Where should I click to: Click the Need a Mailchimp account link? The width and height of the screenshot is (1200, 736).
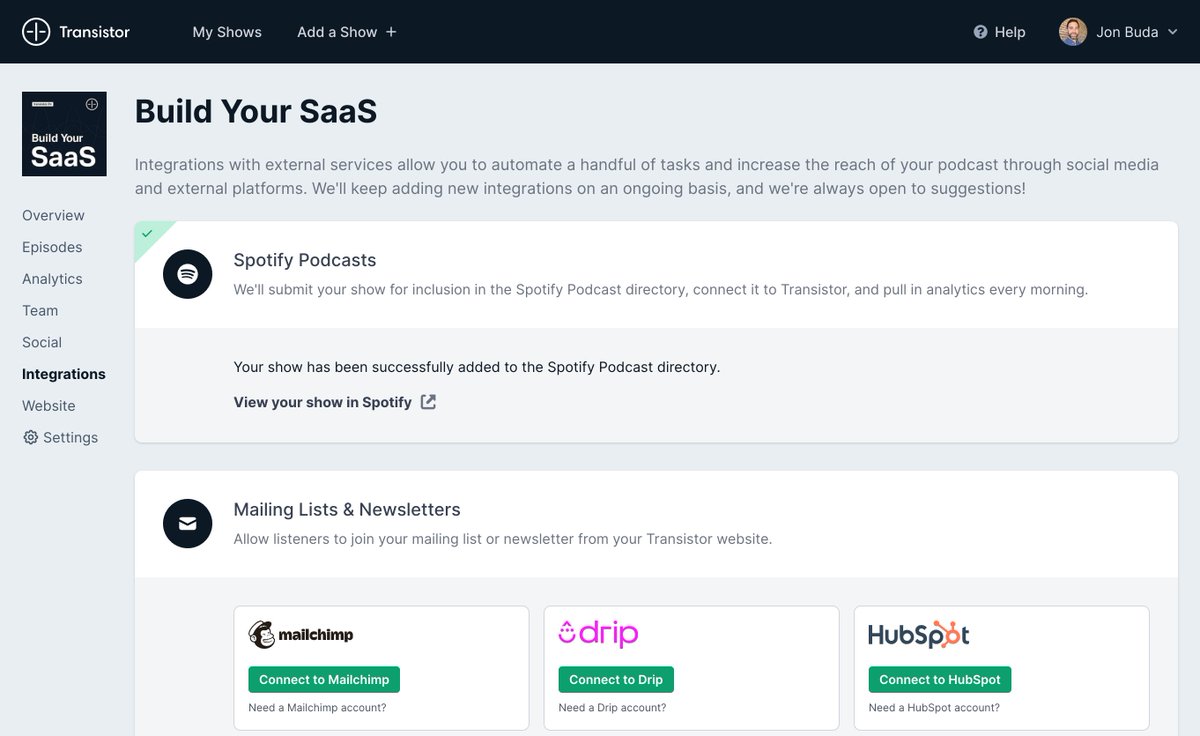(x=317, y=708)
